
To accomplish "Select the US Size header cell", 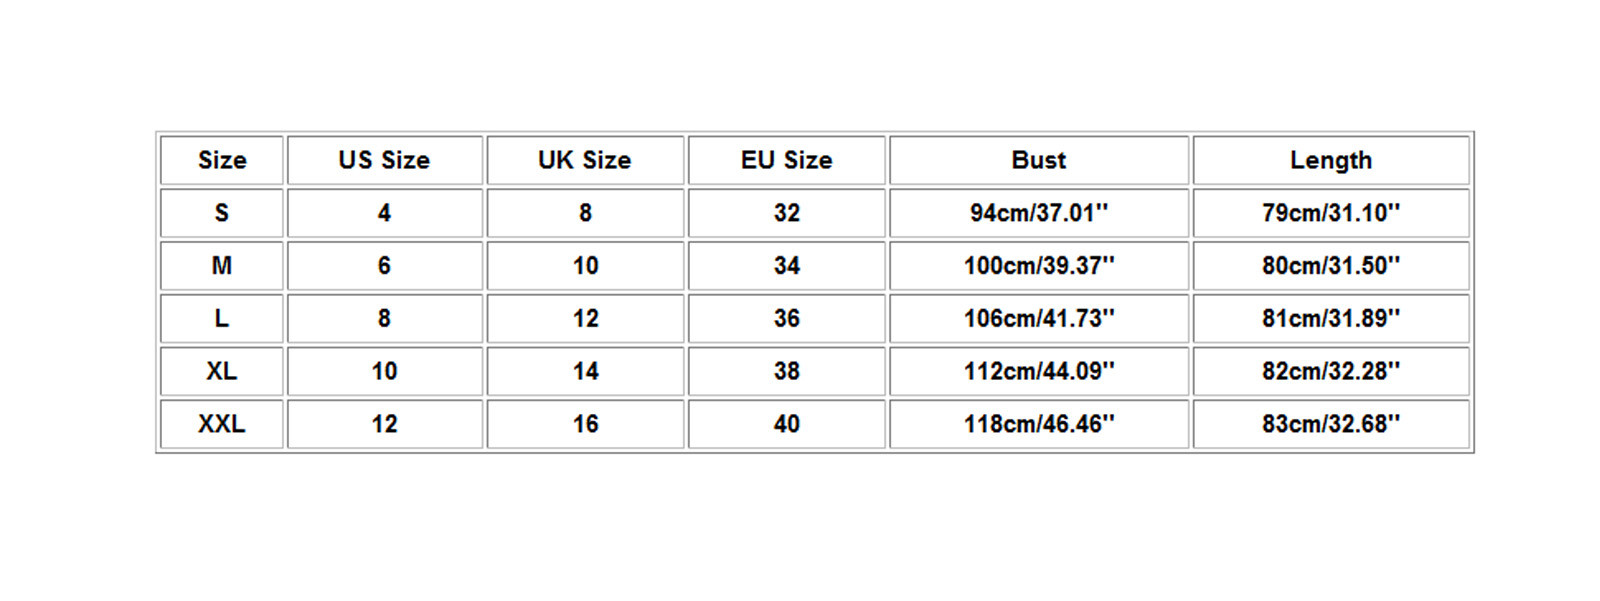I will pyautogui.click(x=384, y=160).
